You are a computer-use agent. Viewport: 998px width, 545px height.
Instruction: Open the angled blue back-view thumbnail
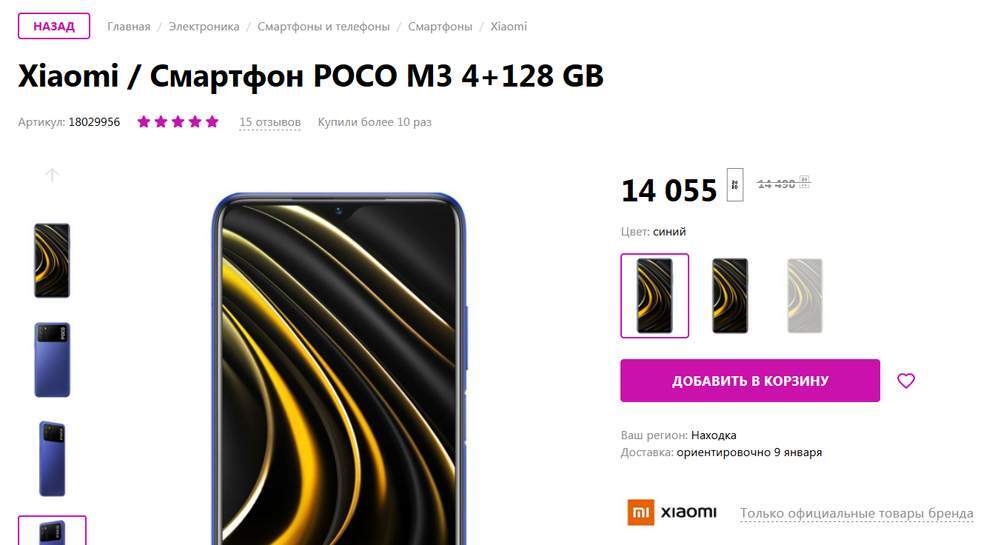click(x=52, y=458)
